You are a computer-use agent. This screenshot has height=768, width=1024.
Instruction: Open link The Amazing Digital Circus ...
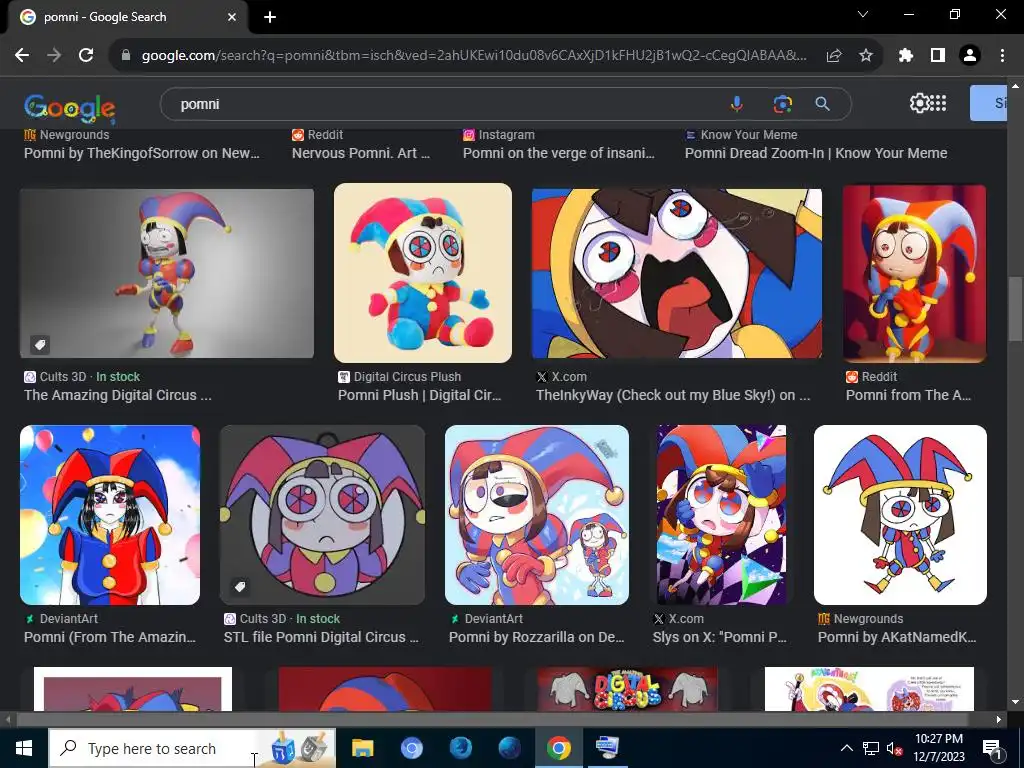(x=118, y=395)
